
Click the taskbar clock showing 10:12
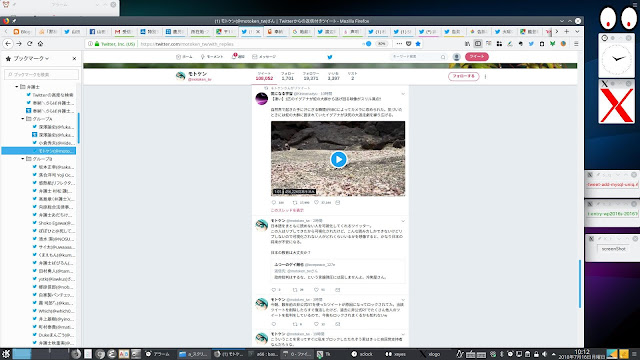[x=582, y=354]
